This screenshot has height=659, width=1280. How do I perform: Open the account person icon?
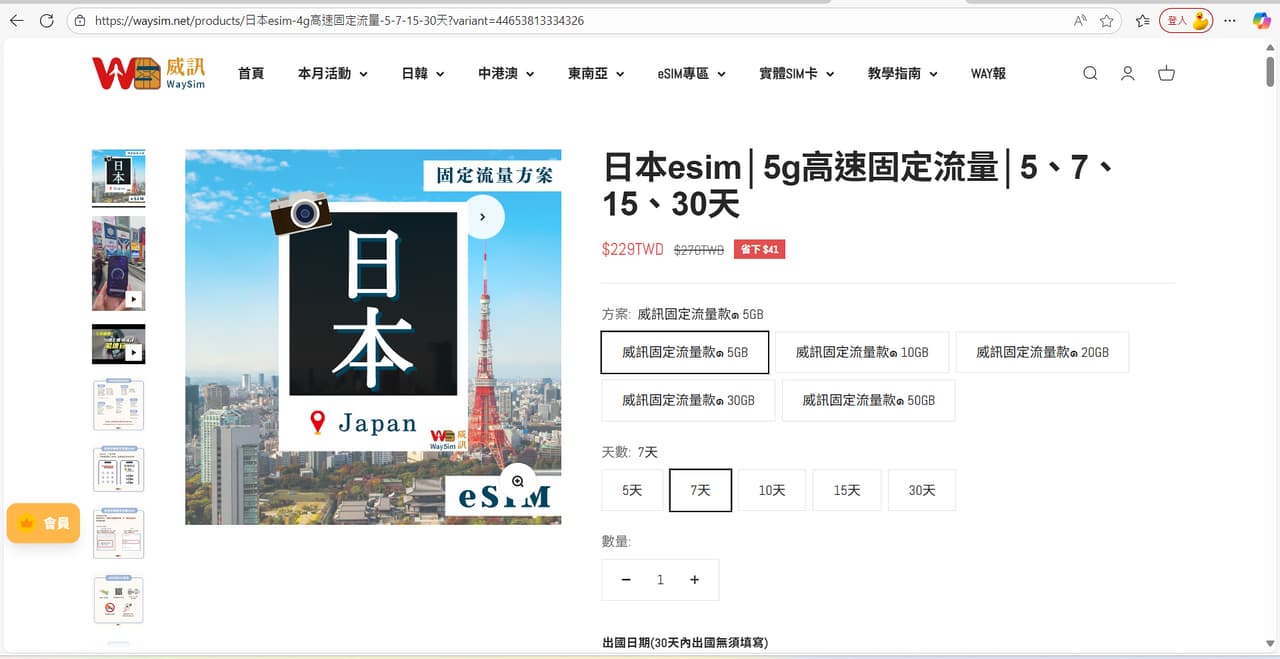(x=1128, y=73)
